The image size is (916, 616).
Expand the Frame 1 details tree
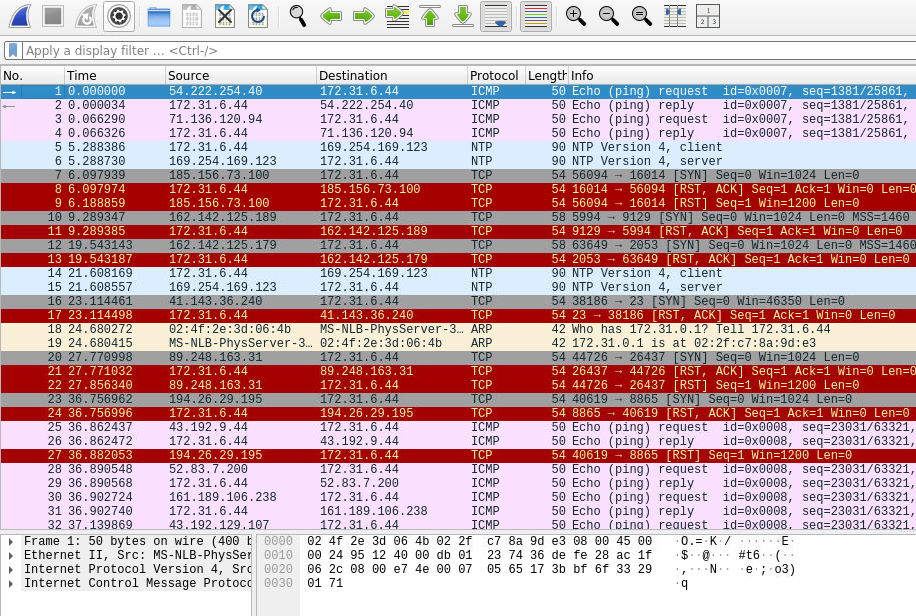(x=11, y=541)
